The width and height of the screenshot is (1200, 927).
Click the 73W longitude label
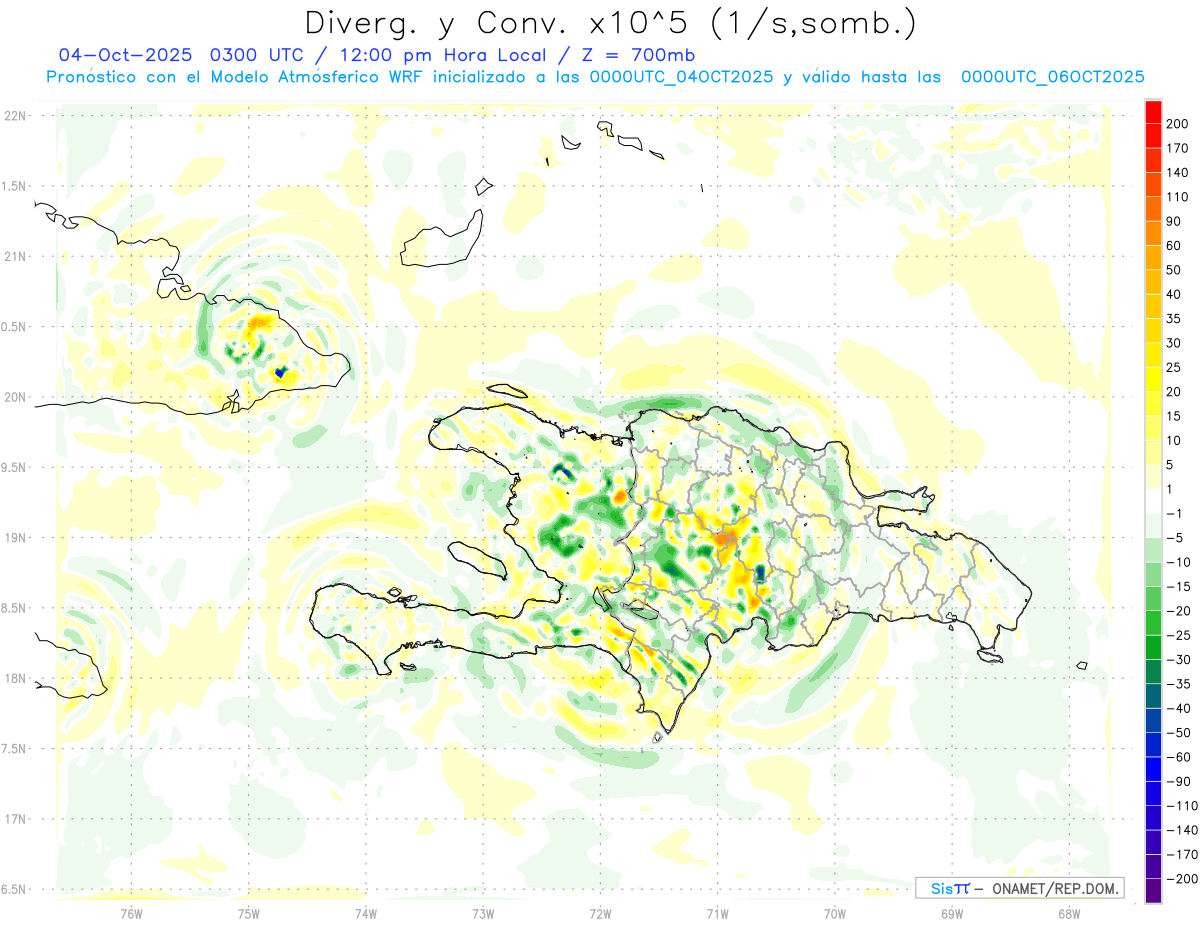(483, 913)
